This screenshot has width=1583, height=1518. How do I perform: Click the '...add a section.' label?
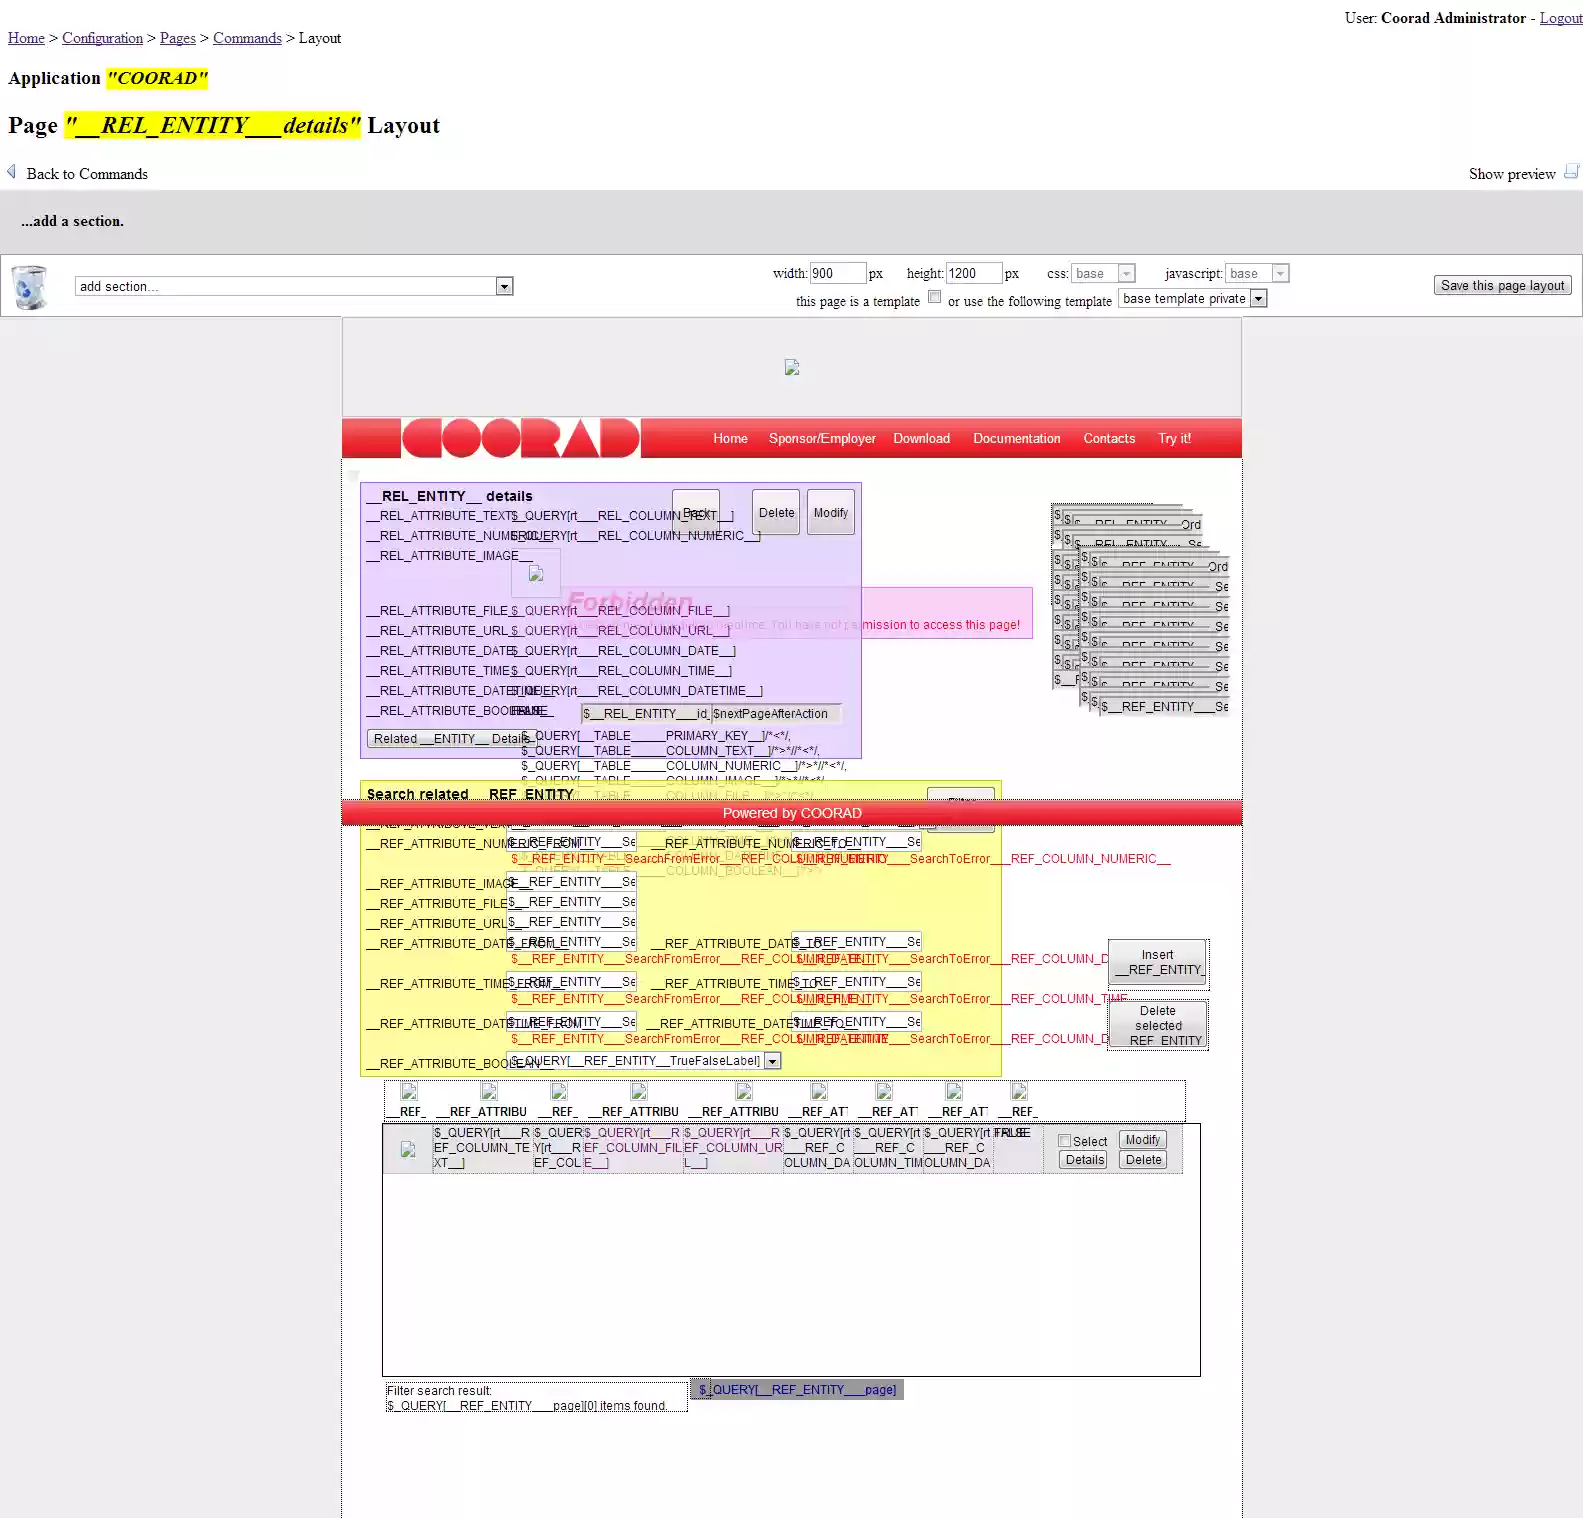pos(72,221)
